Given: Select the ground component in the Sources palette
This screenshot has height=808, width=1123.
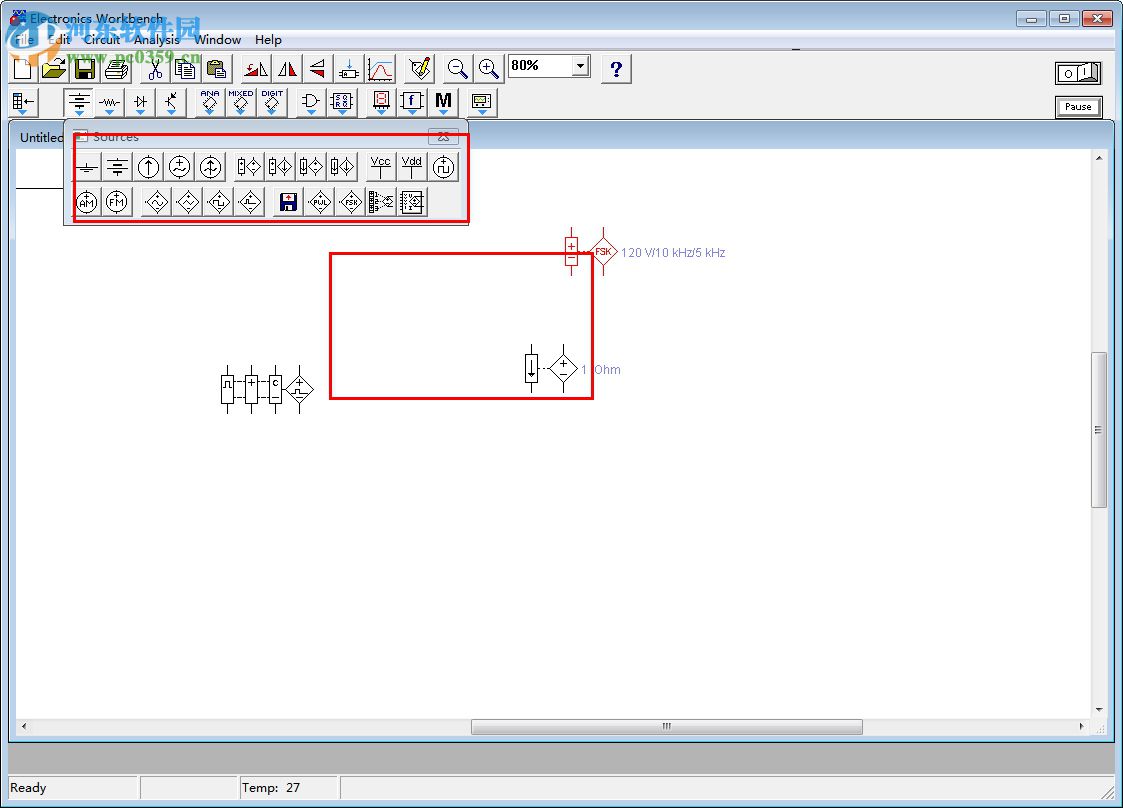Looking at the screenshot, I should click(x=87, y=166).
